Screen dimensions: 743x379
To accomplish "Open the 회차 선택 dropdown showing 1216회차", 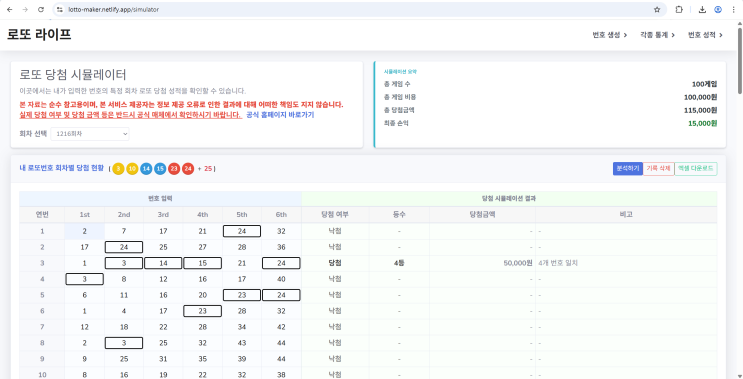I will pyautogui.click(x=90, y=134).
